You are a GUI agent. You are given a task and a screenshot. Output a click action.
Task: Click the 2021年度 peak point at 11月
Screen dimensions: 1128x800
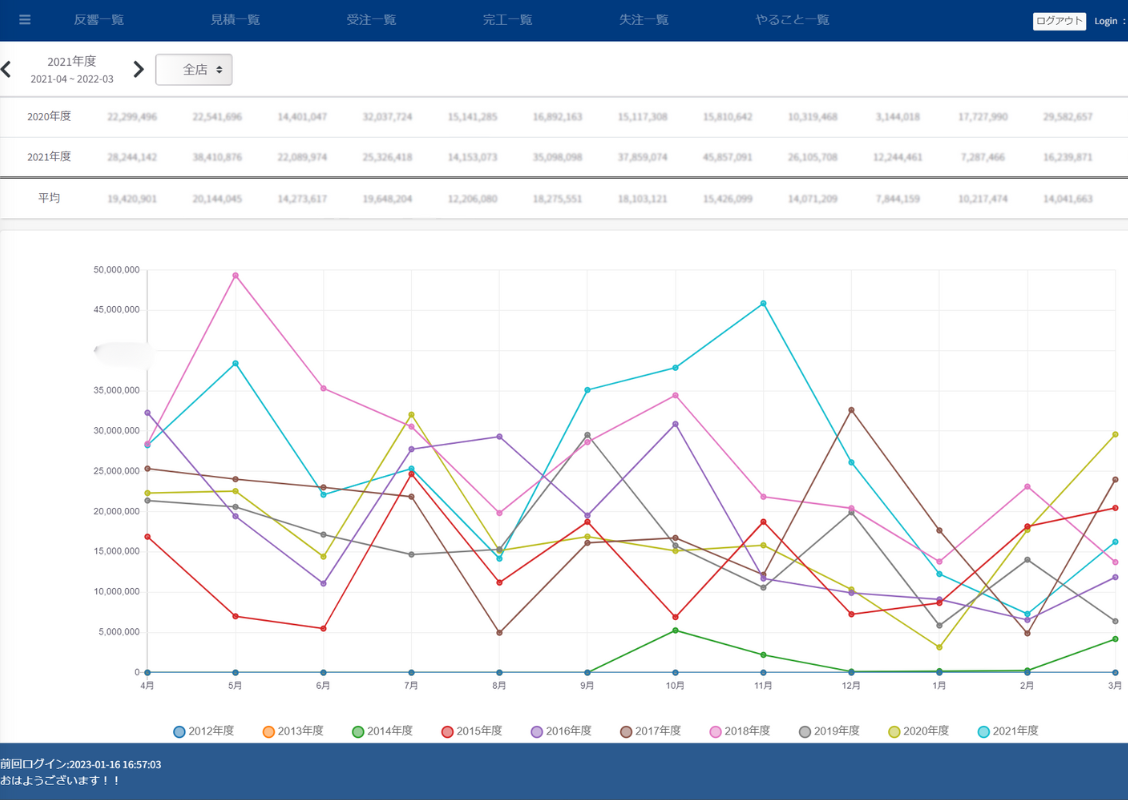coord(763,303)
